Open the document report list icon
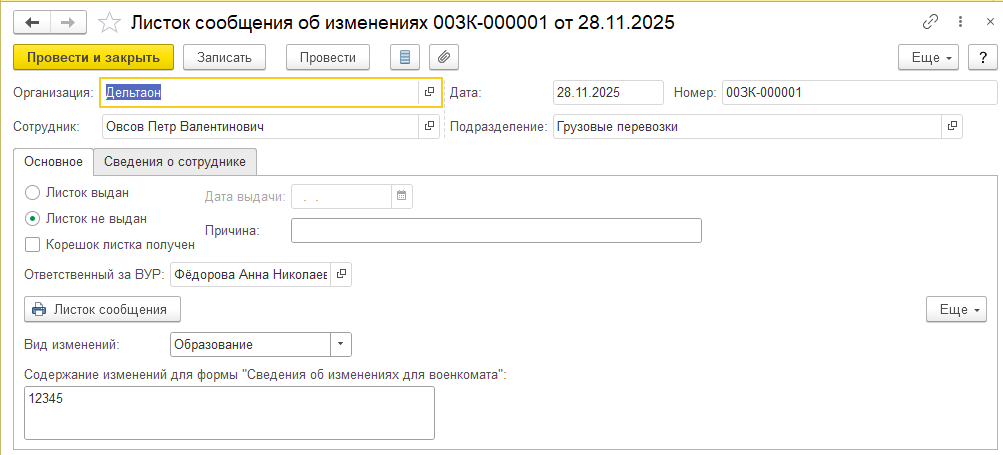This screenshot has height=455, width=1003. pos(405,57)
